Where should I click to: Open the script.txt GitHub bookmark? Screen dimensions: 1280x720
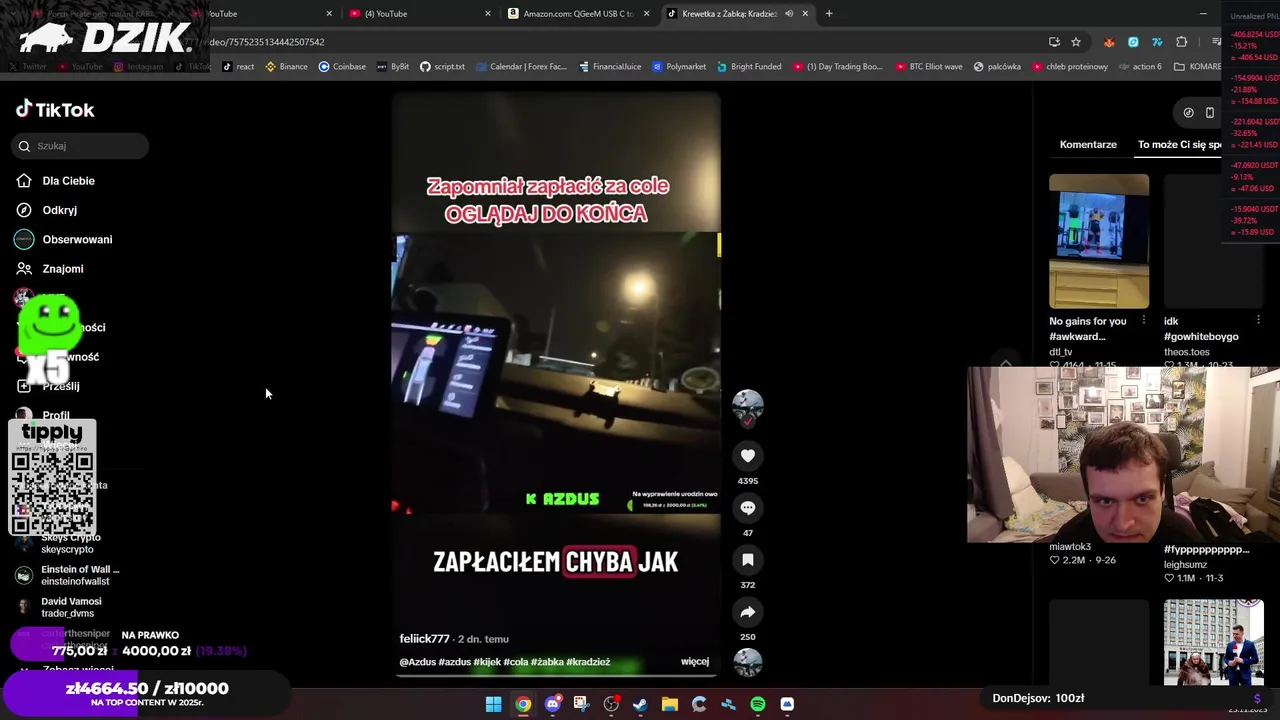pos(442,67)
